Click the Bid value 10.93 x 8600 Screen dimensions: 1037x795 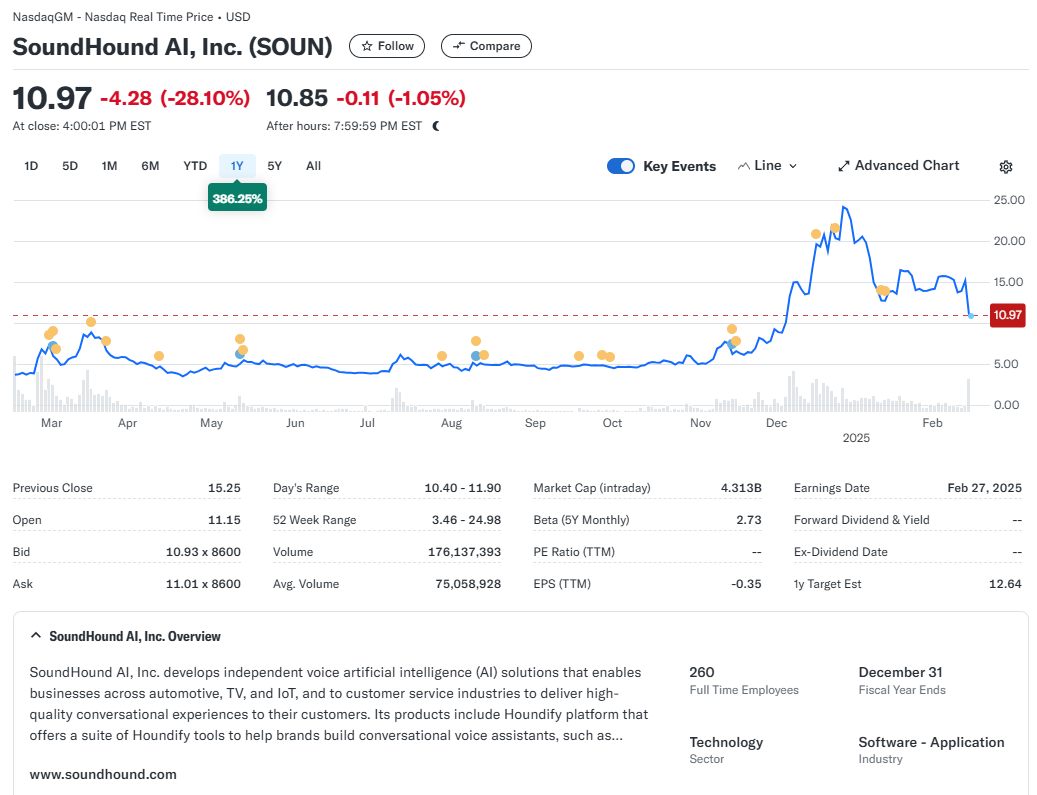click(203, 552)
